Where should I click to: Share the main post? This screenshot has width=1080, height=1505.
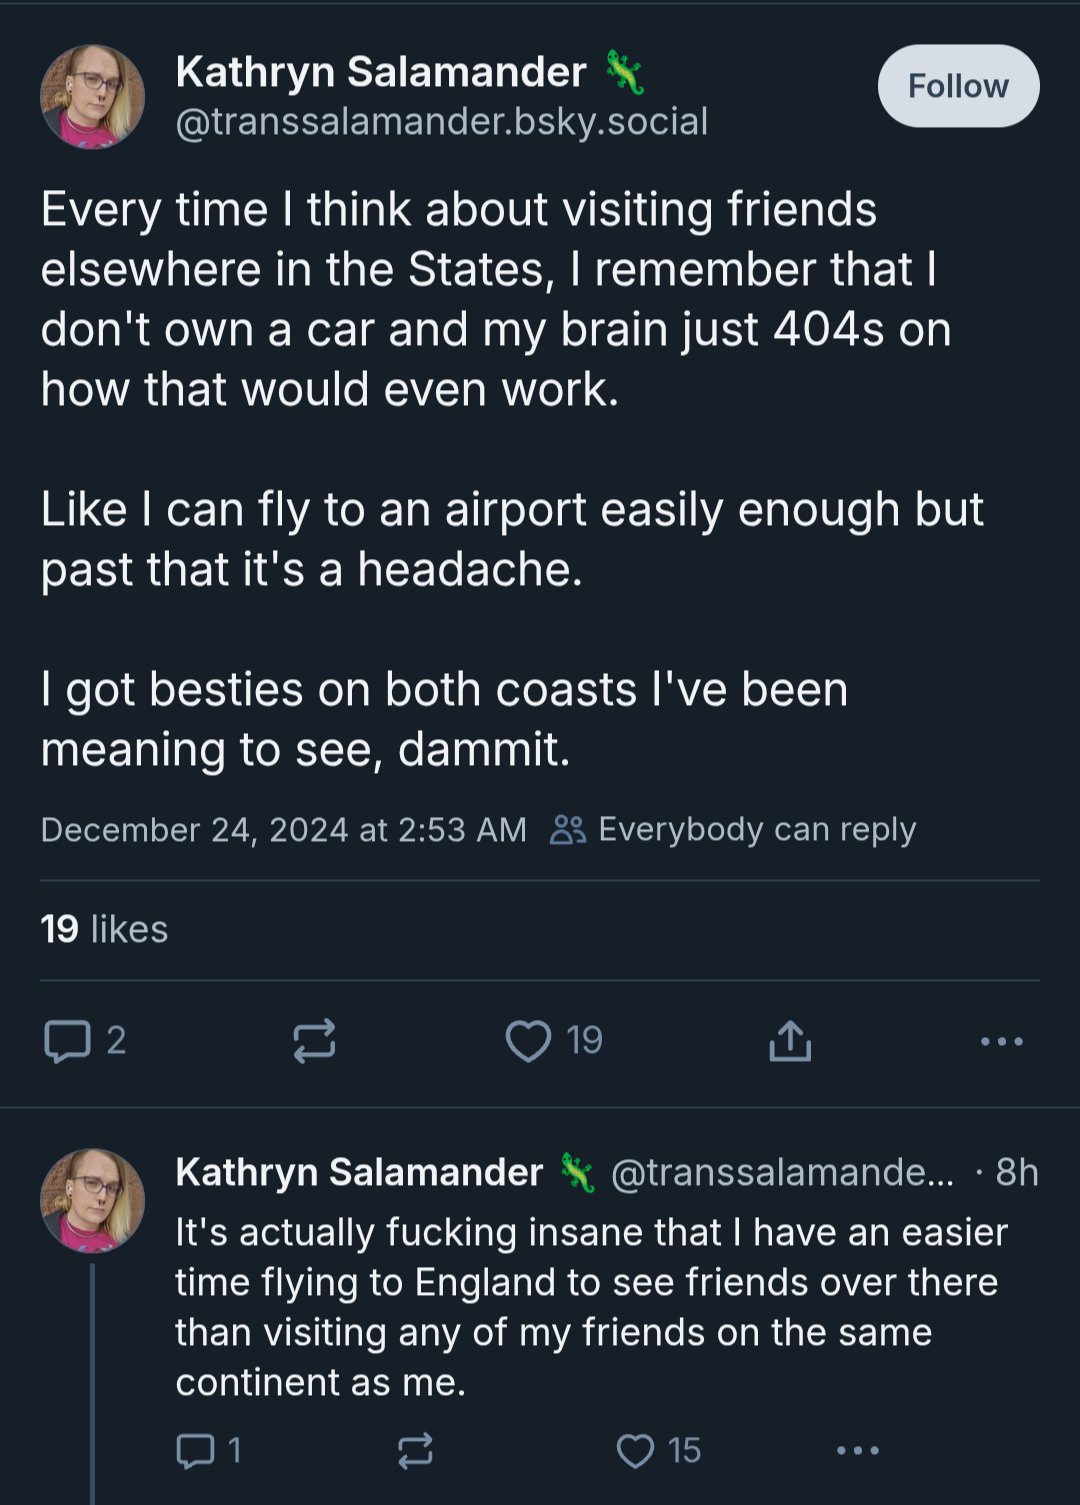790,1041
